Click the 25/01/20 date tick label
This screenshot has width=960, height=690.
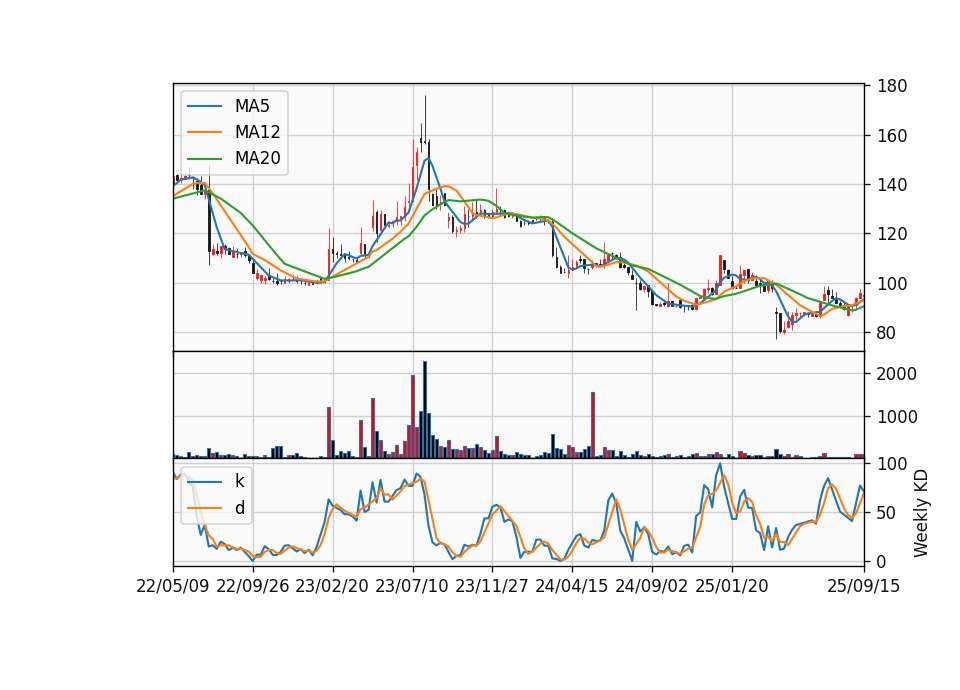[x=732, y=586]
